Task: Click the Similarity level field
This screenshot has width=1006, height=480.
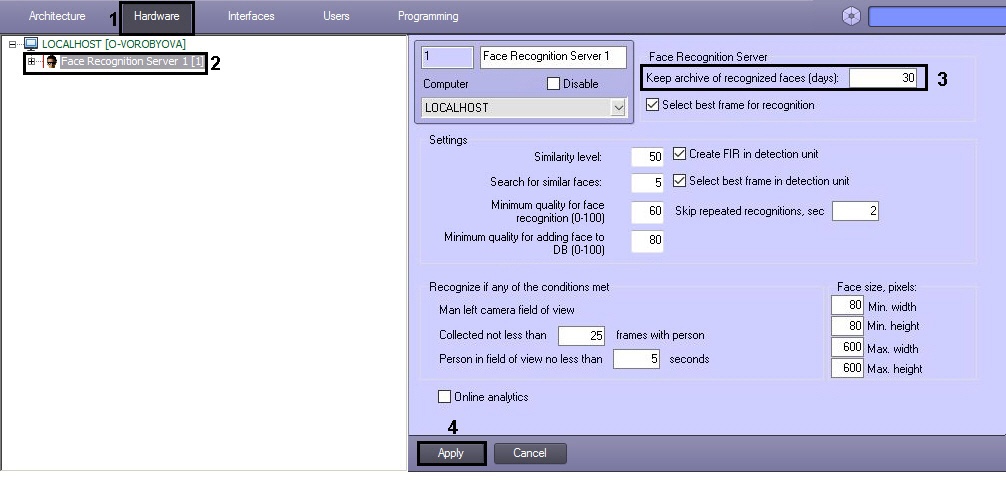Action: [647, 157]
